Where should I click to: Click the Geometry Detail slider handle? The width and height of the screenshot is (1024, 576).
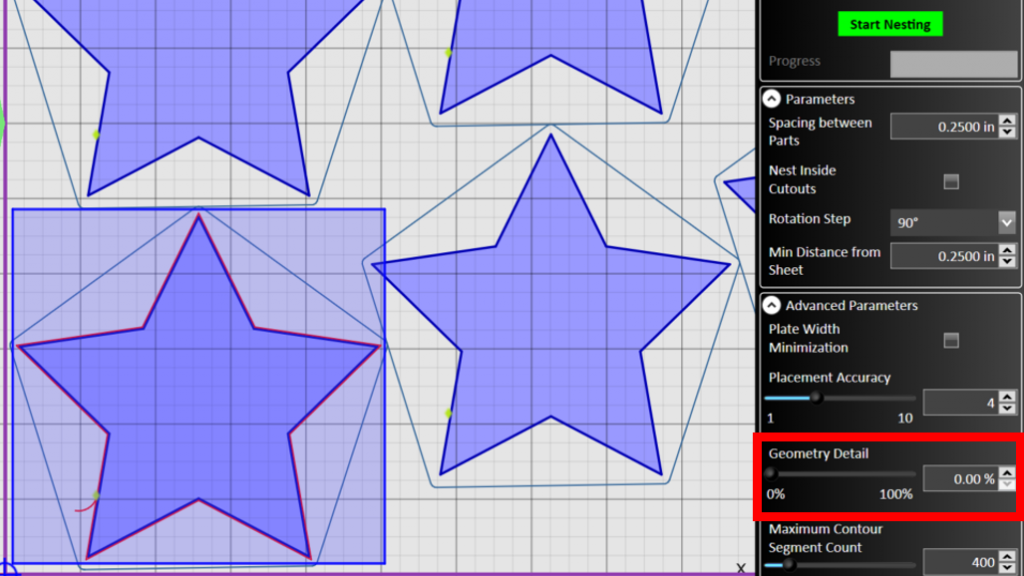pyautogui.click(x=770, y=474)
